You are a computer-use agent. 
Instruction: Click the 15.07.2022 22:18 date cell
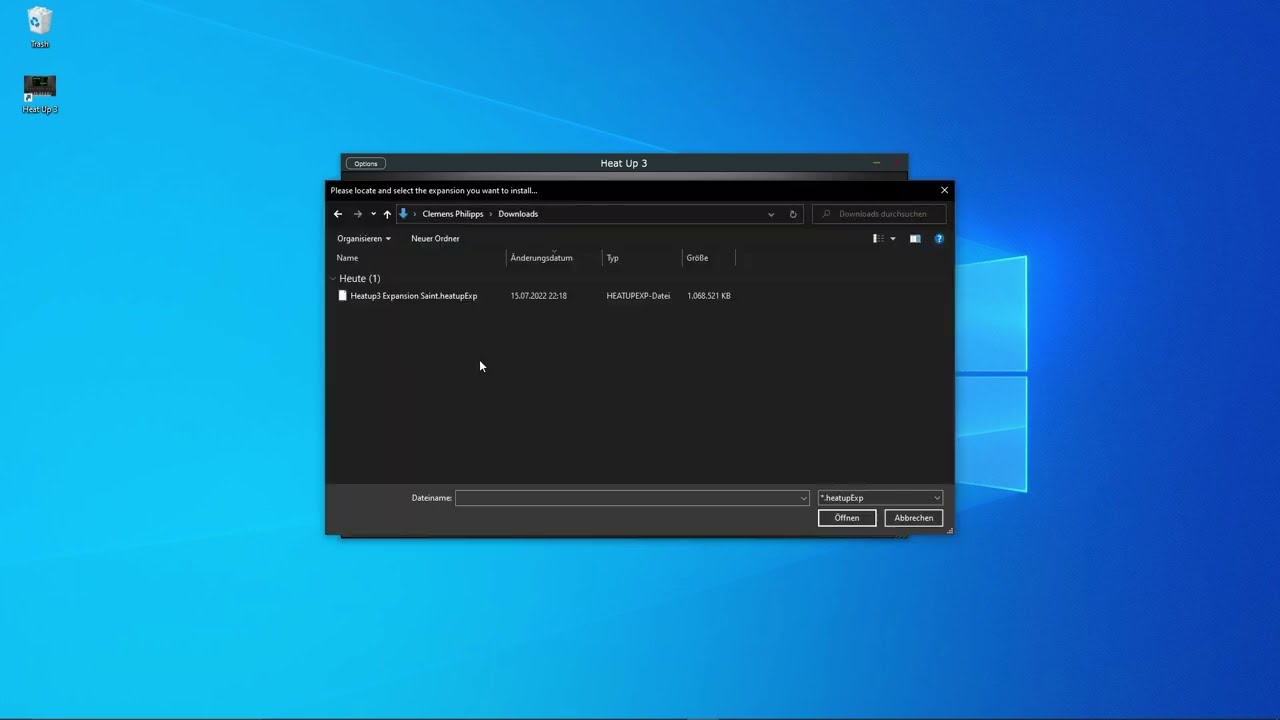pyautogui.click(x=538, y=296)
